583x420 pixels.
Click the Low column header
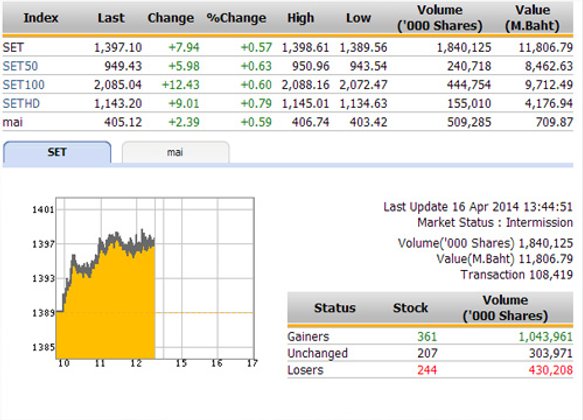coord(358,18)
